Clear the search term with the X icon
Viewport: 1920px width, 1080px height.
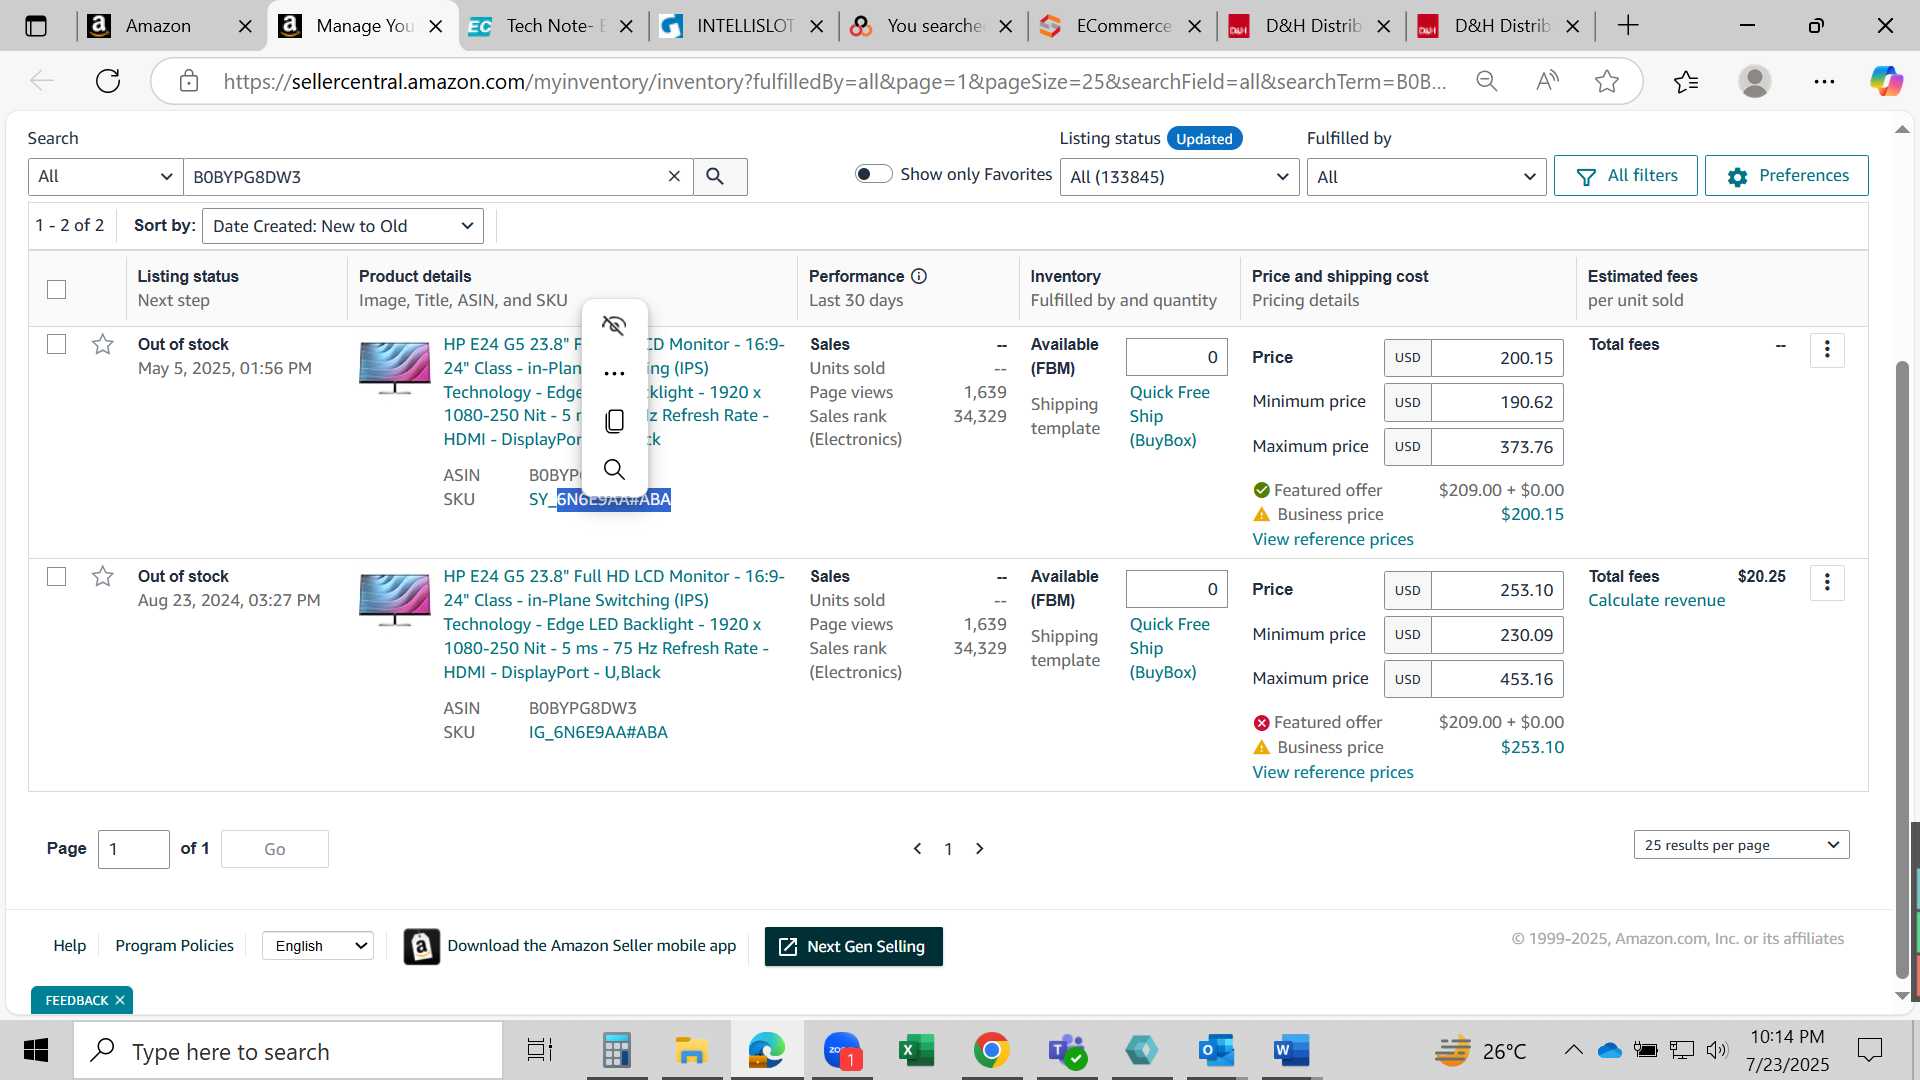(674, 177)
